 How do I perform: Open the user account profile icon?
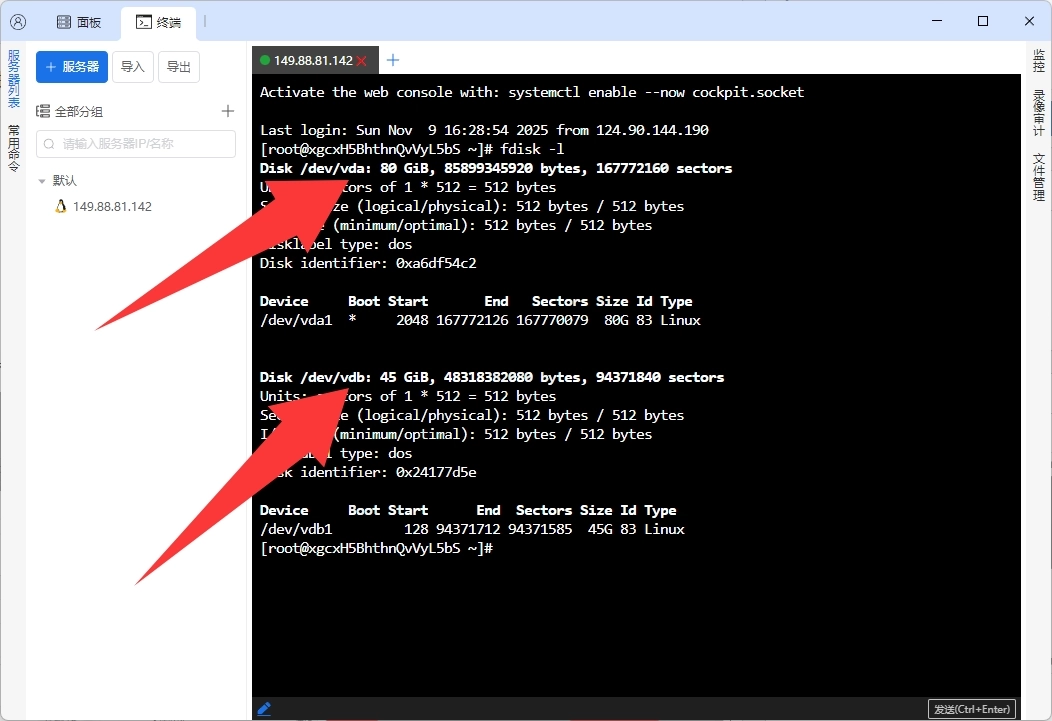tap(17, 21)
